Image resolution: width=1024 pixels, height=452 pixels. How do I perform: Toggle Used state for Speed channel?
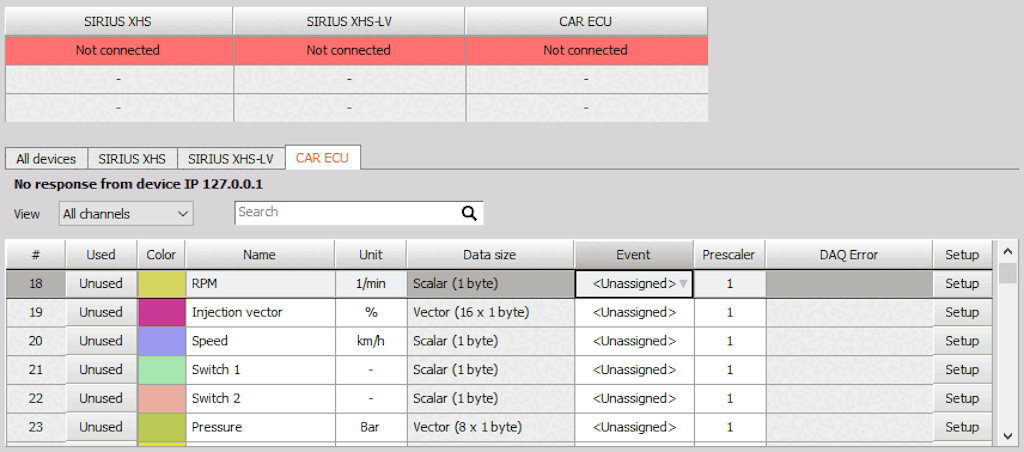pos(101,341)
